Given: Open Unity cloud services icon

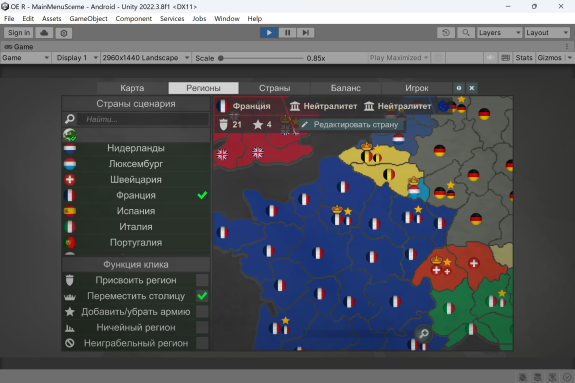Looking at the screenshot, I should coord(44,33).
